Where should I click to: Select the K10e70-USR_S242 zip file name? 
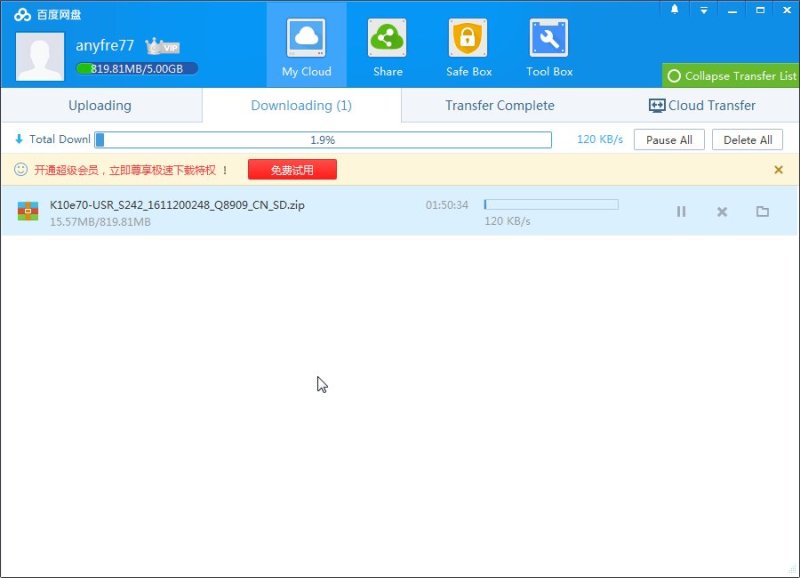tap(177, 205)
